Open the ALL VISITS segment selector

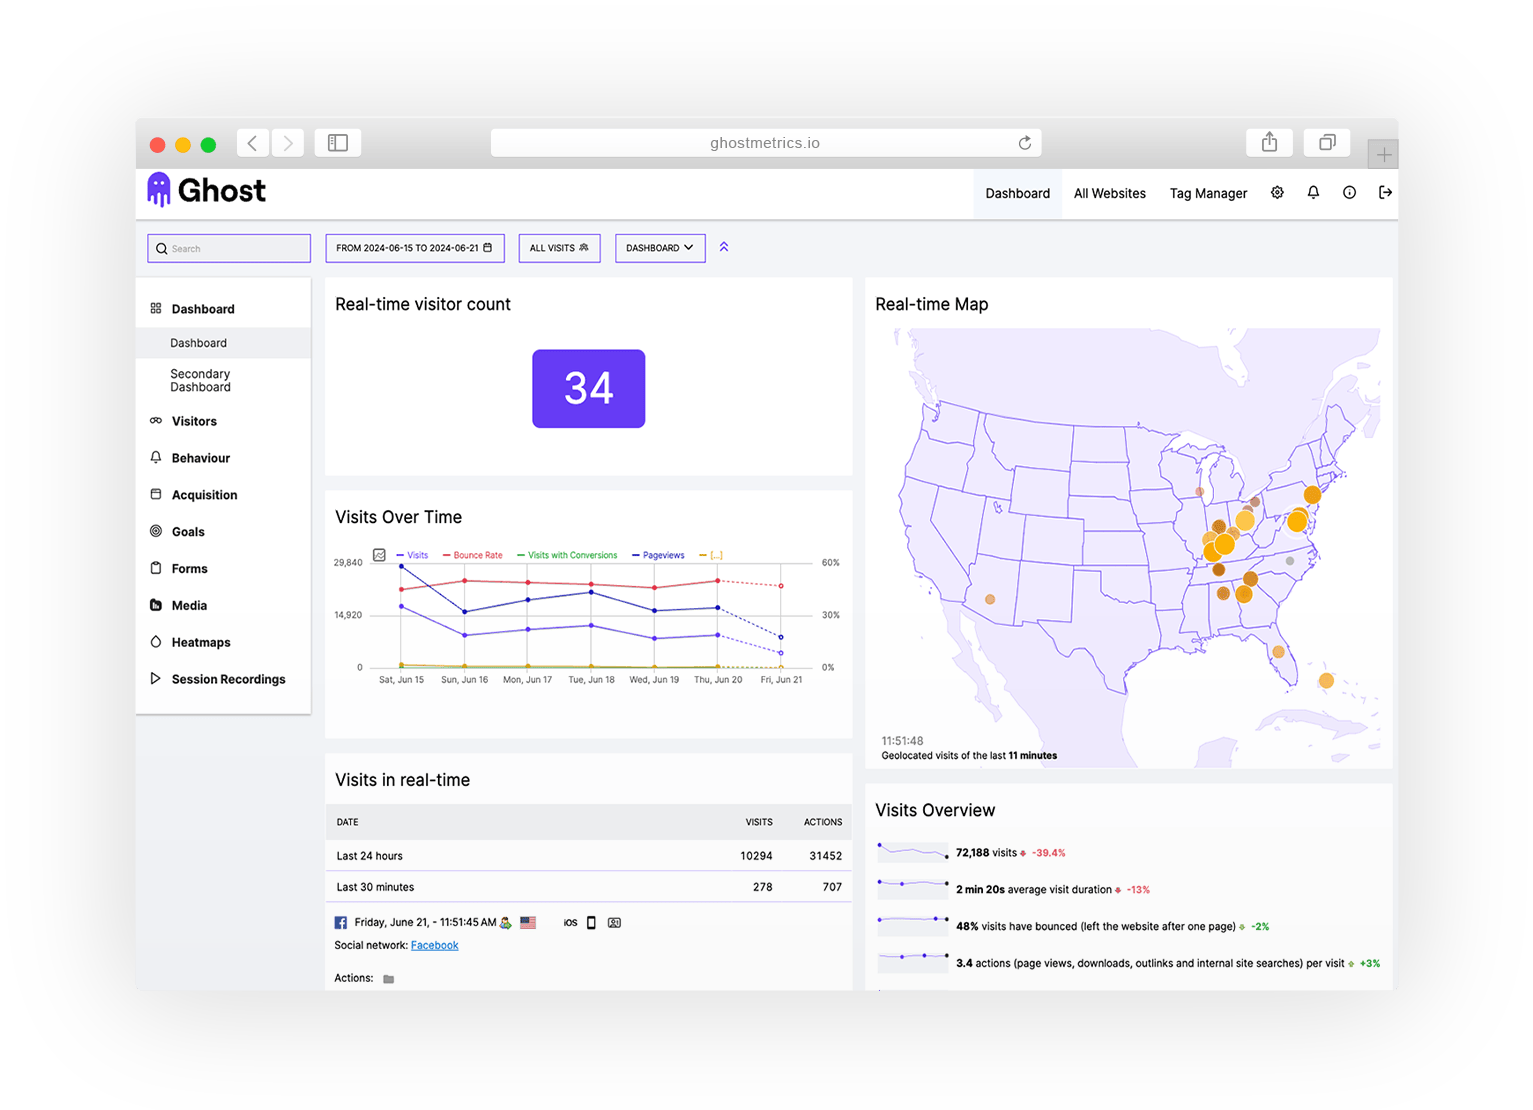coord(559,247)
